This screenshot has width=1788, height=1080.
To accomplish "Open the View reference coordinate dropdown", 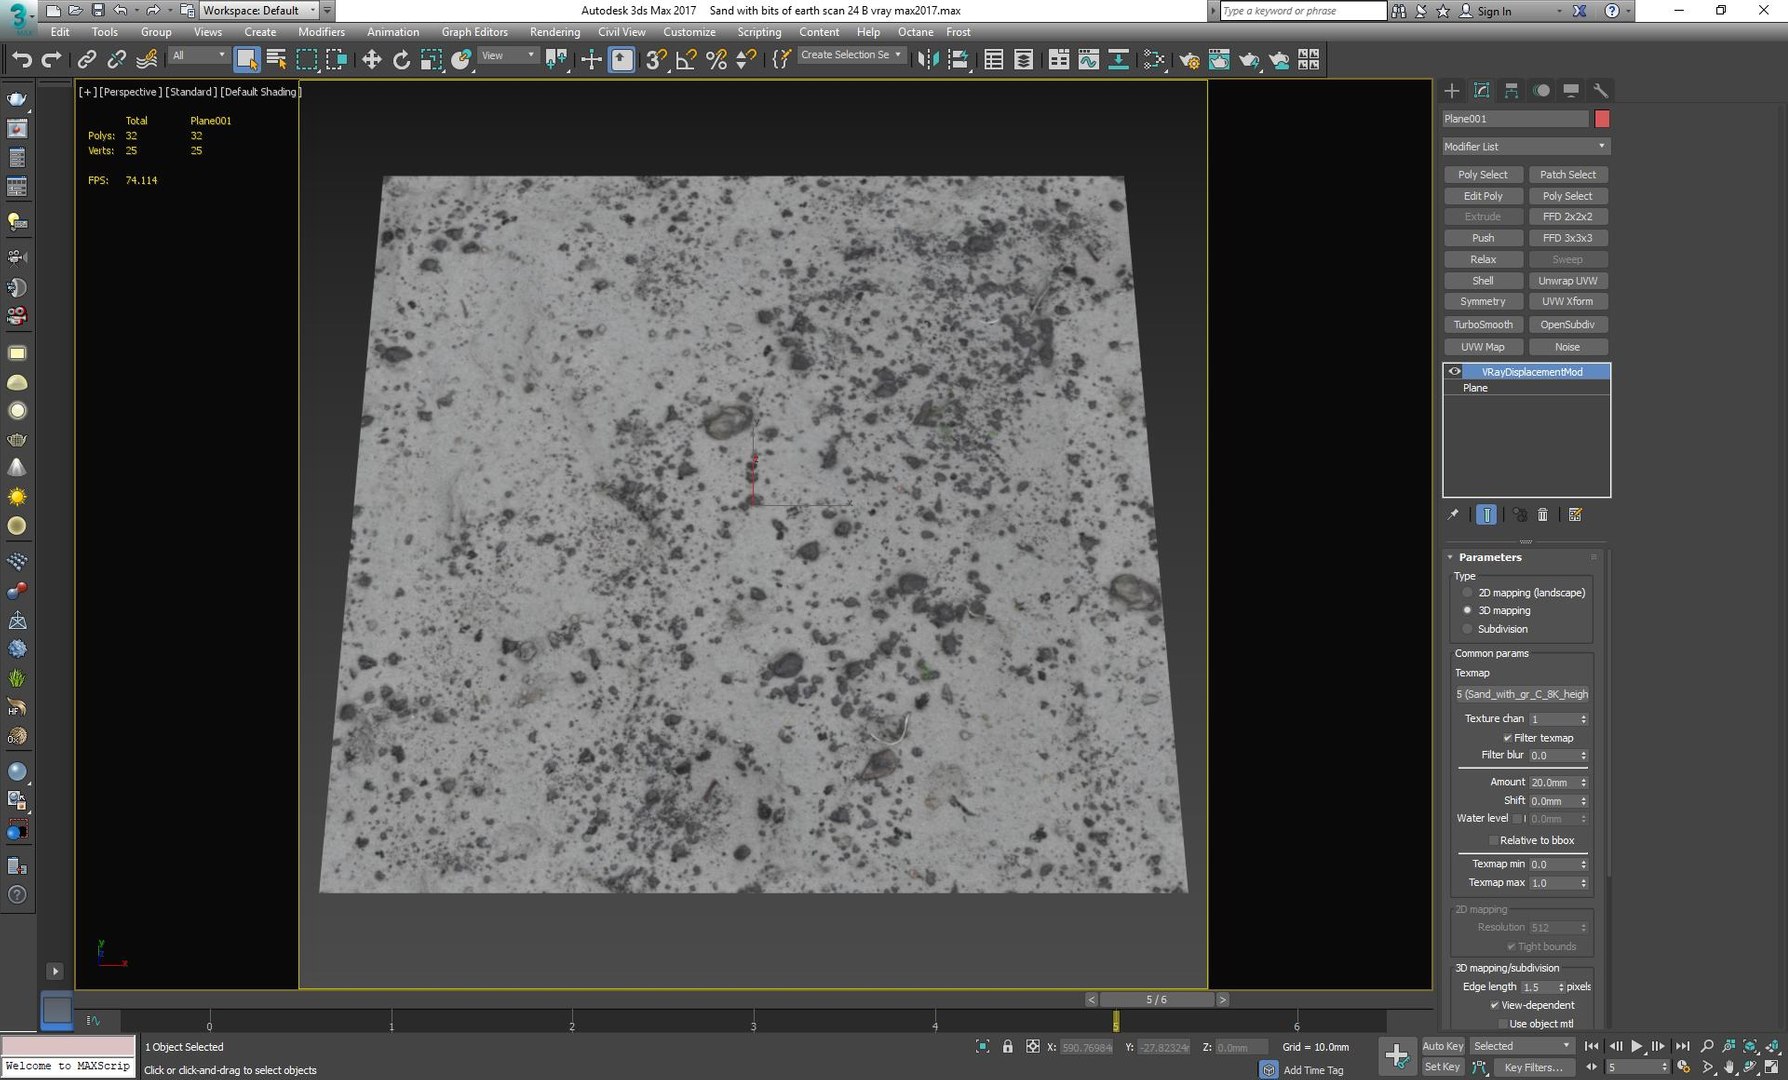I will coord(507,55).
